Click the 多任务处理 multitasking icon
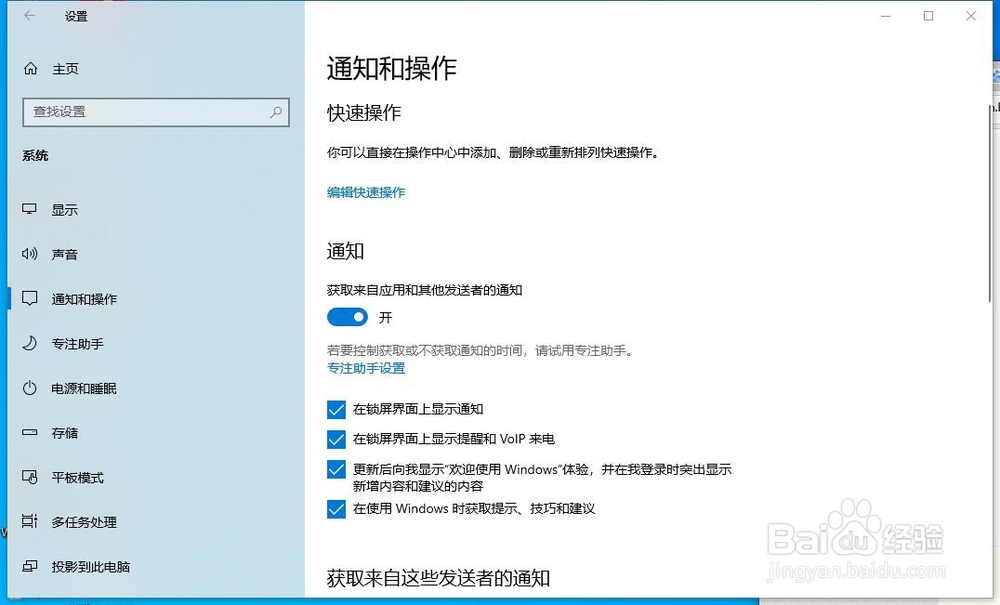This screenshot has width=1000, height=605. (31, 522)
